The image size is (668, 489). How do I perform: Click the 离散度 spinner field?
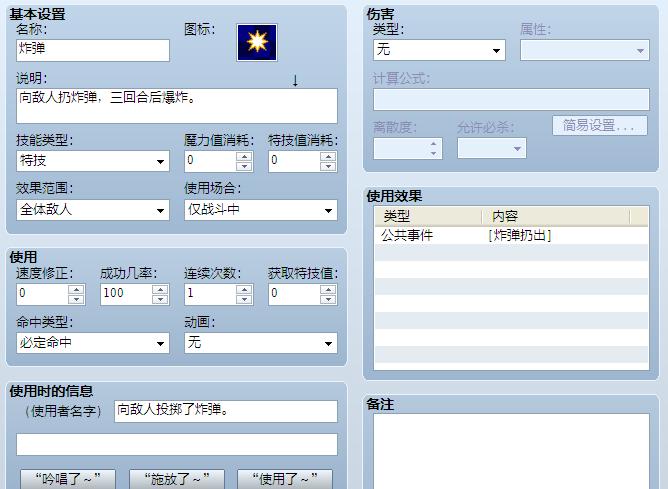coord(408,148)
